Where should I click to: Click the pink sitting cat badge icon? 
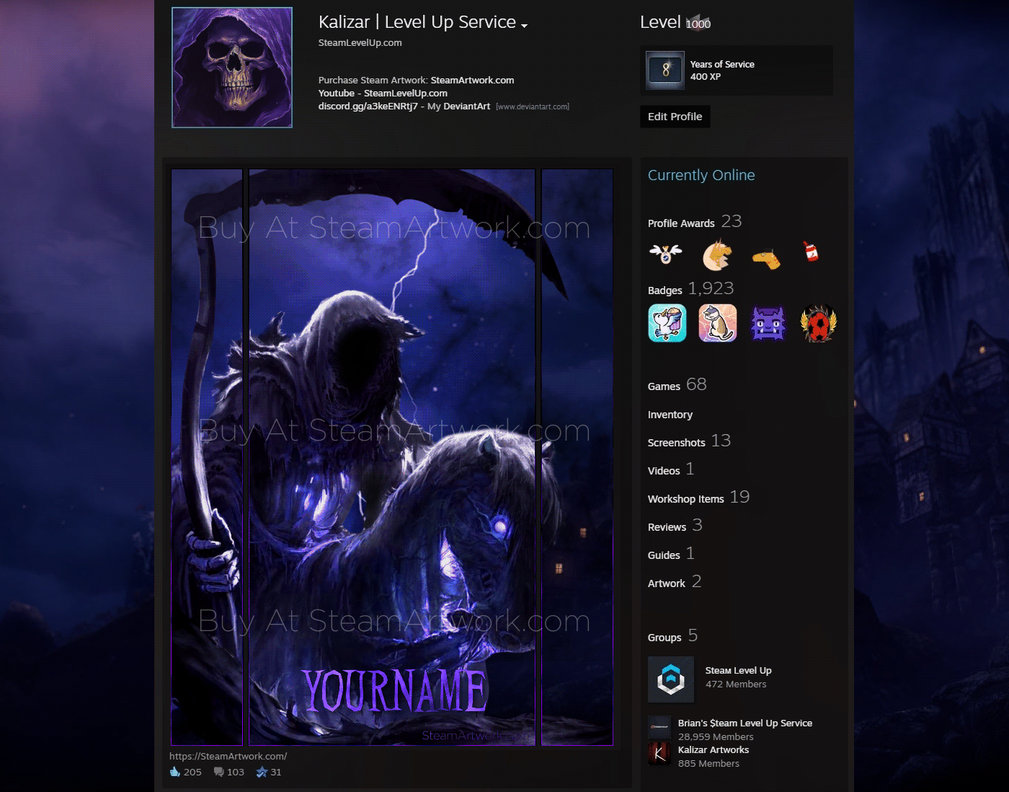click(x=717, y=323)
